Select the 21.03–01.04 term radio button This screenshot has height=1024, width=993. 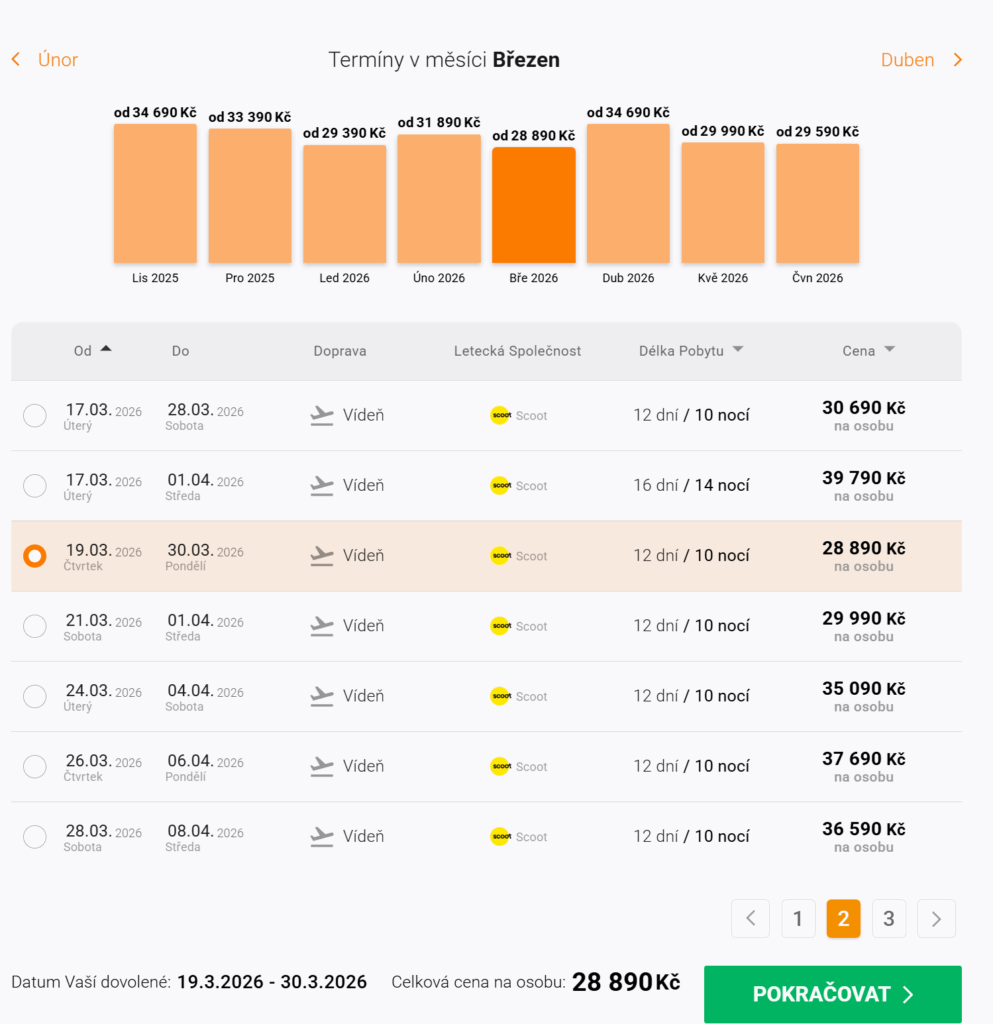35,626
